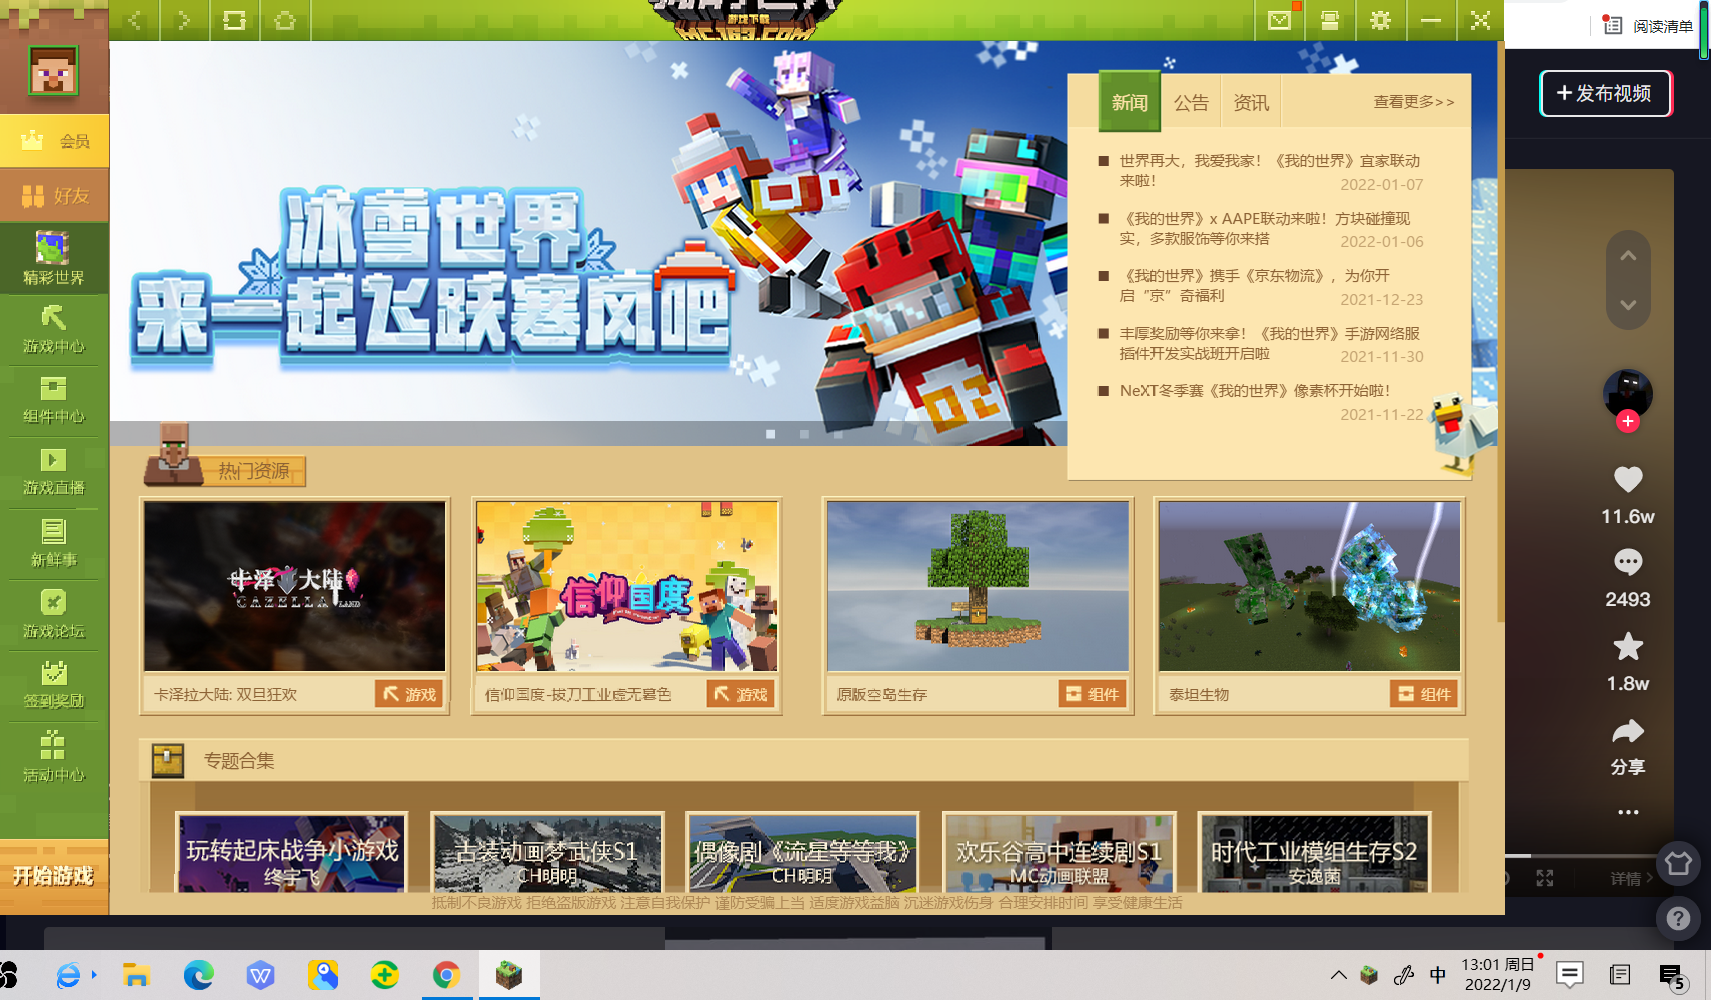Open video comments showing 2493
Image resolution: width=1711 pixels, height=1000 pixels.
[x=1628, y=563]
